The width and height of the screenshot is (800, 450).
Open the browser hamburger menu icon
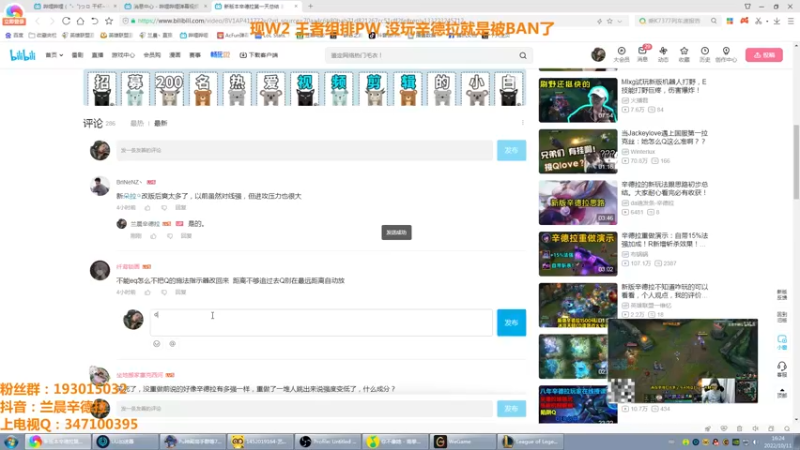click(x=791, y=21)
